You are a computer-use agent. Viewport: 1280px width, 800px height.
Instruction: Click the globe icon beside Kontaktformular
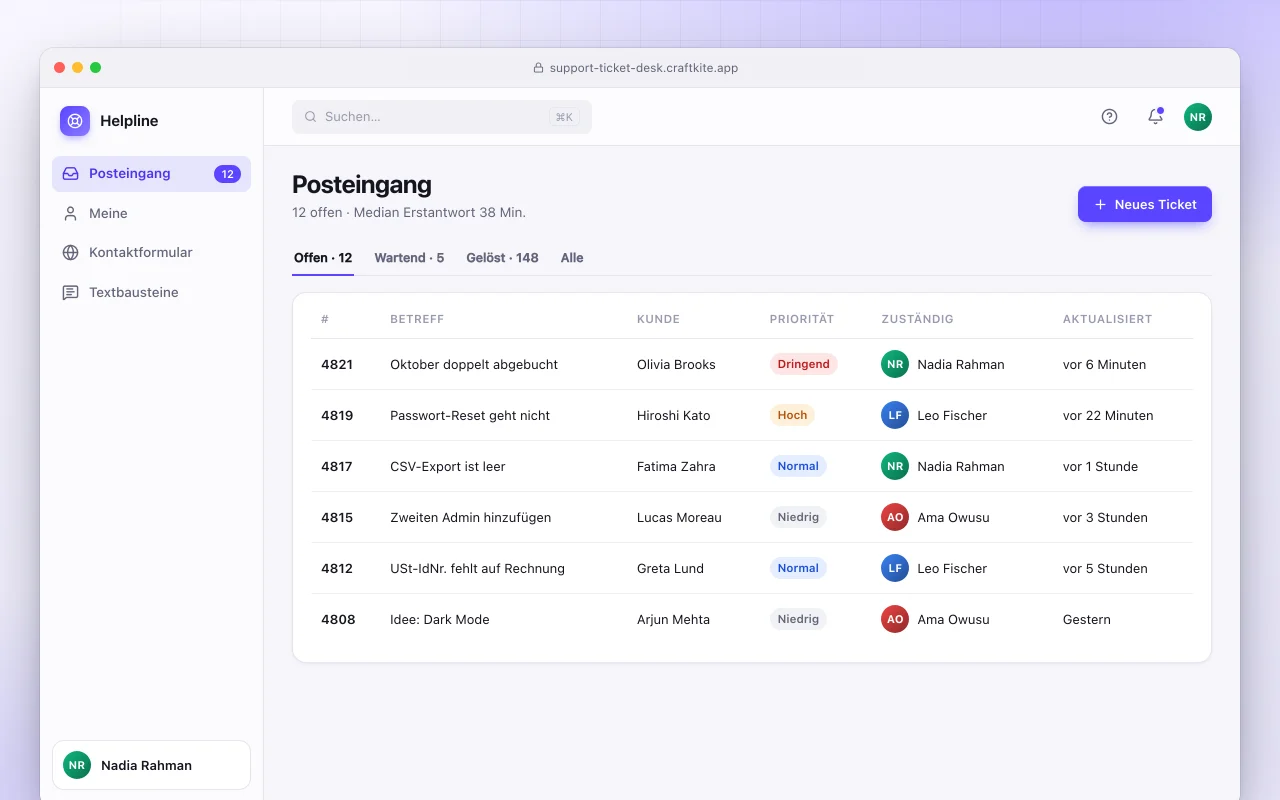[x=70, y=253]
